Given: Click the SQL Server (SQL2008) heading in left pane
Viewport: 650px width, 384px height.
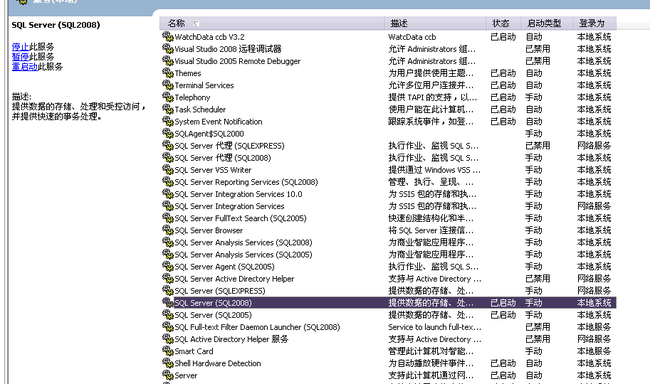Looking at the screenshot, I should [56, 25].
